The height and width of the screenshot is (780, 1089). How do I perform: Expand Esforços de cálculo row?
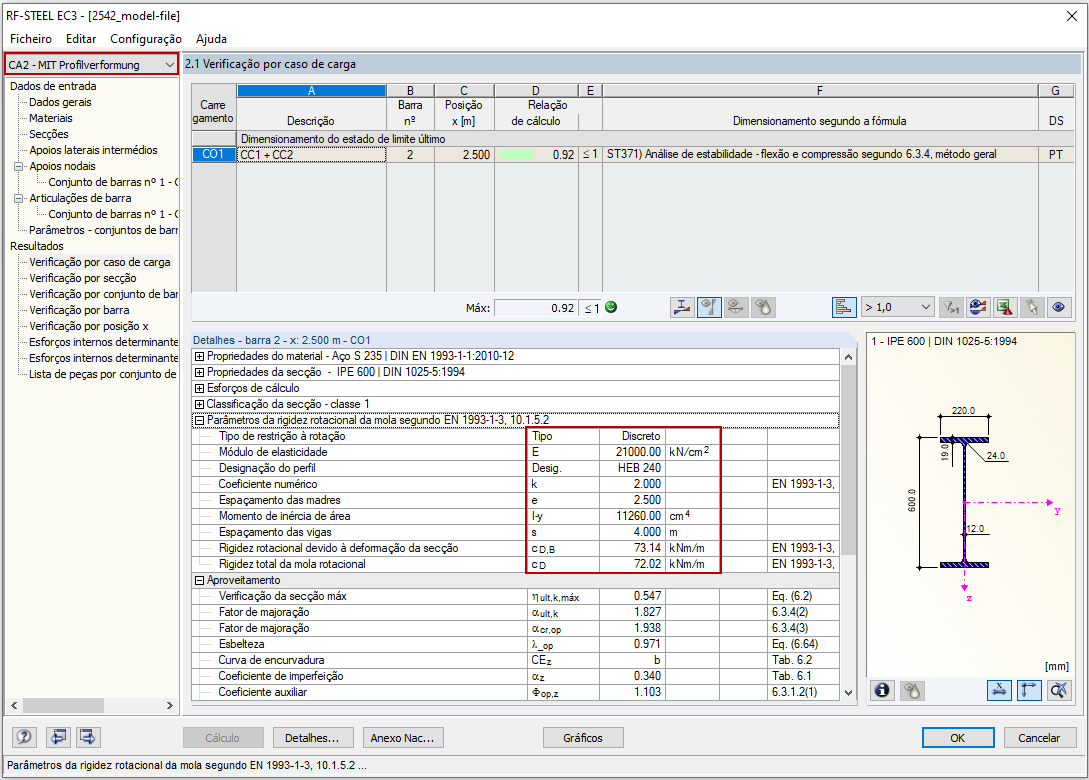tap(199, 388)
